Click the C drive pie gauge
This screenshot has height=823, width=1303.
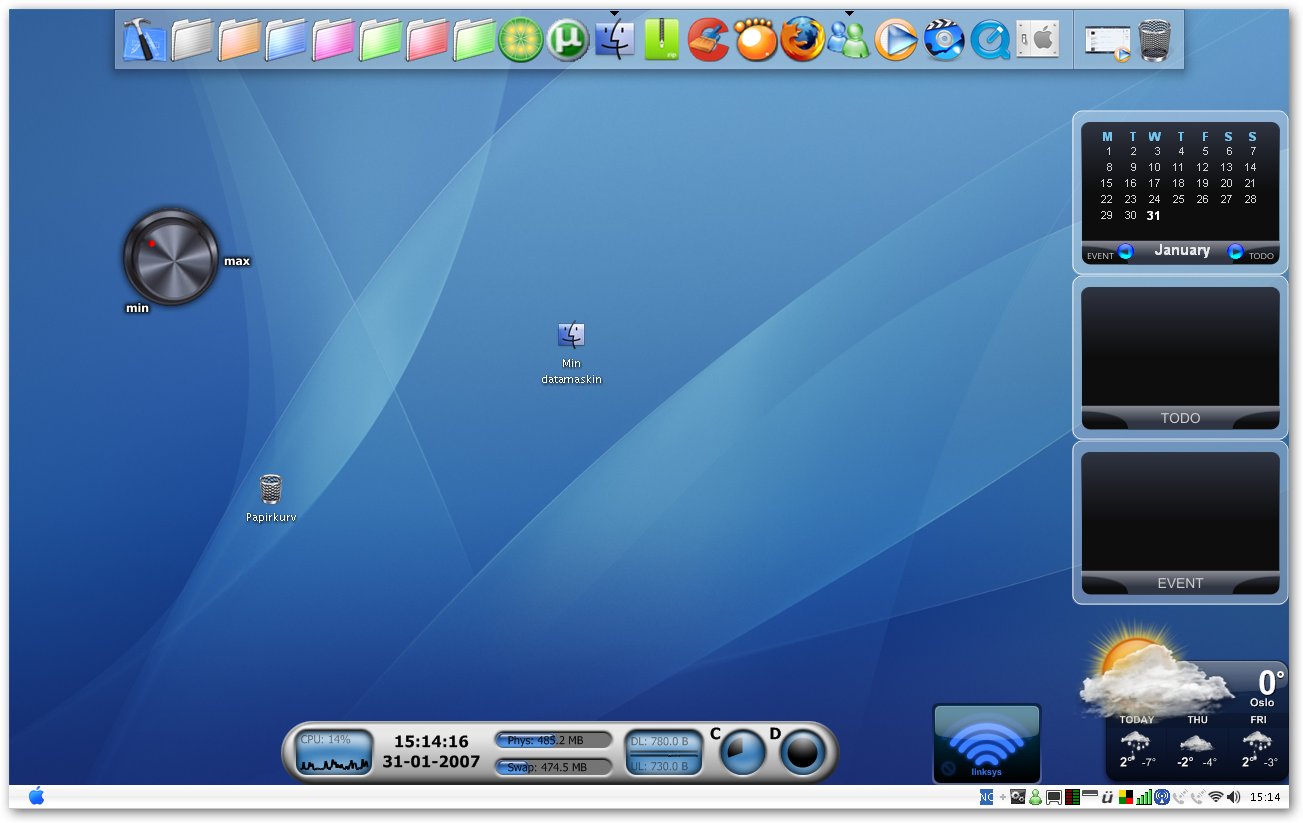tap(743, 753)
